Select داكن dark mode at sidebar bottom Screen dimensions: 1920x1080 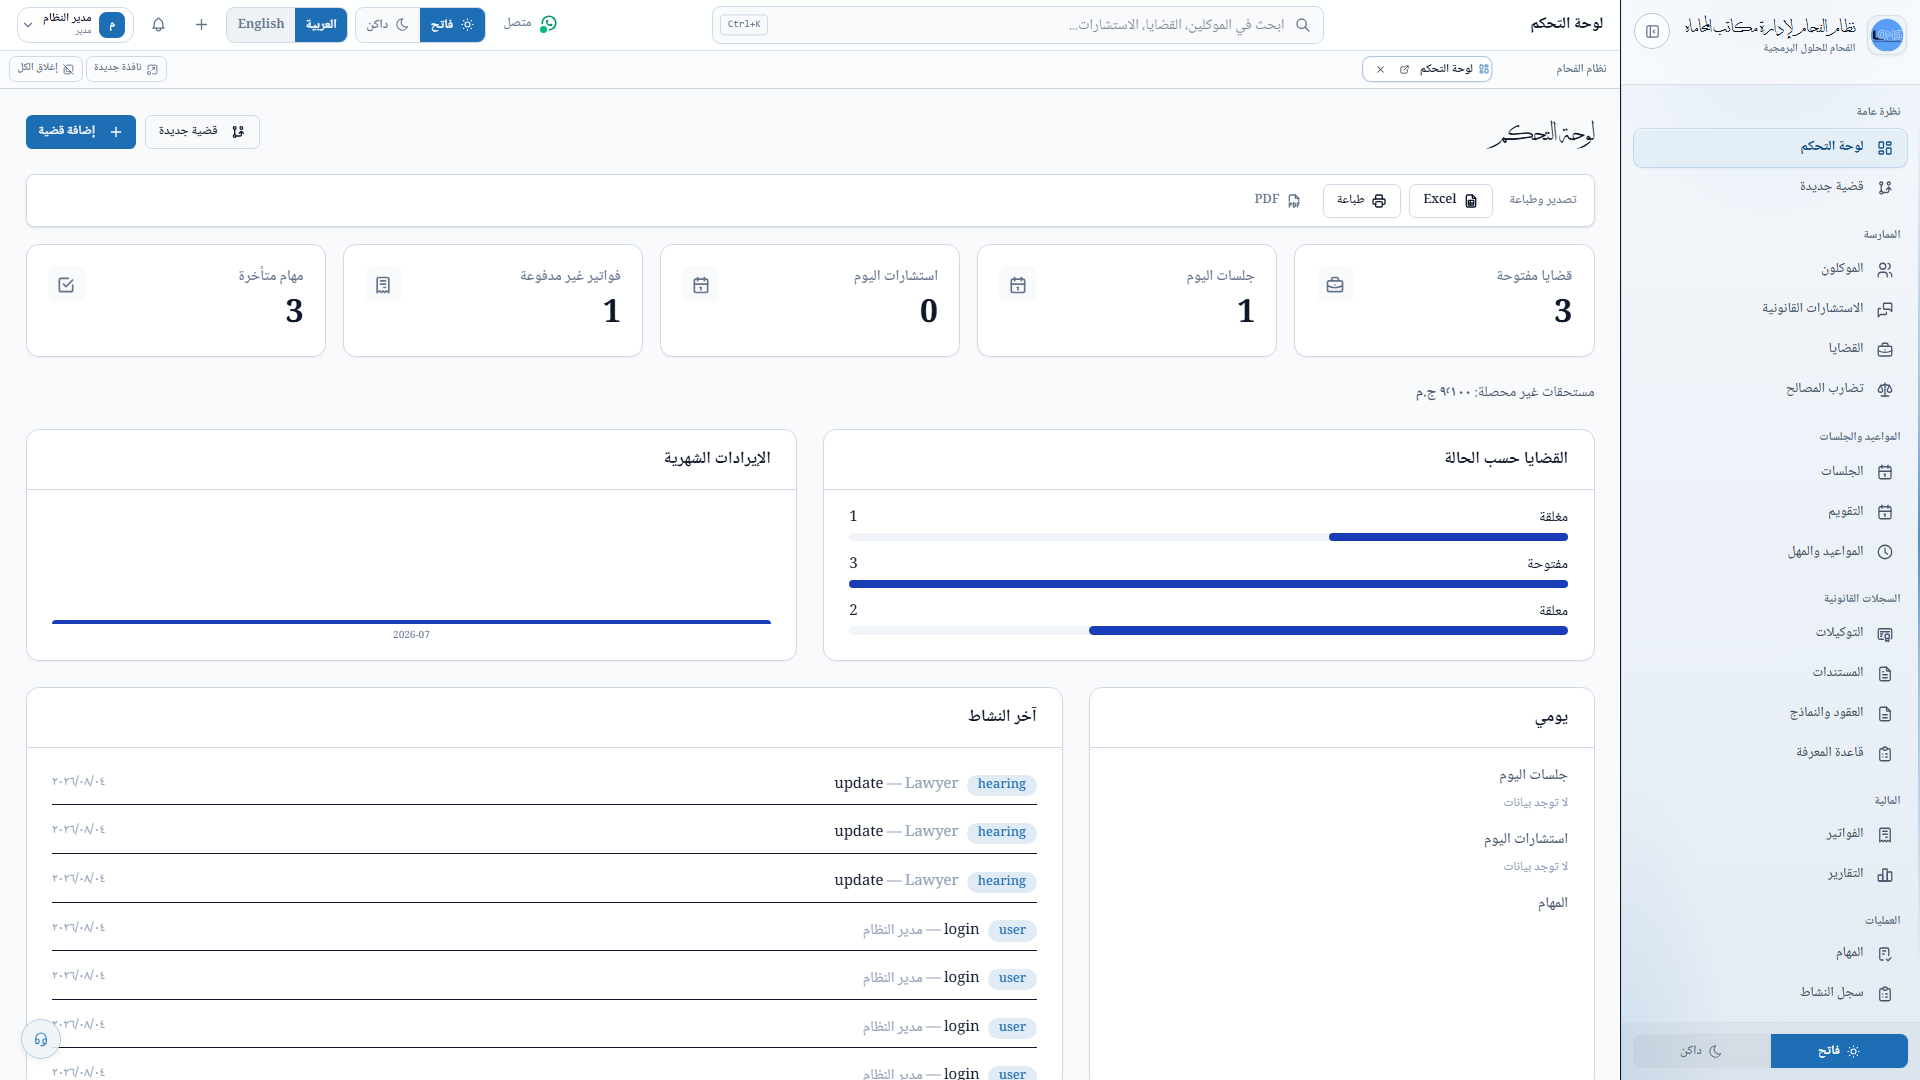pyautogui.click(x=1702, y=1051)
